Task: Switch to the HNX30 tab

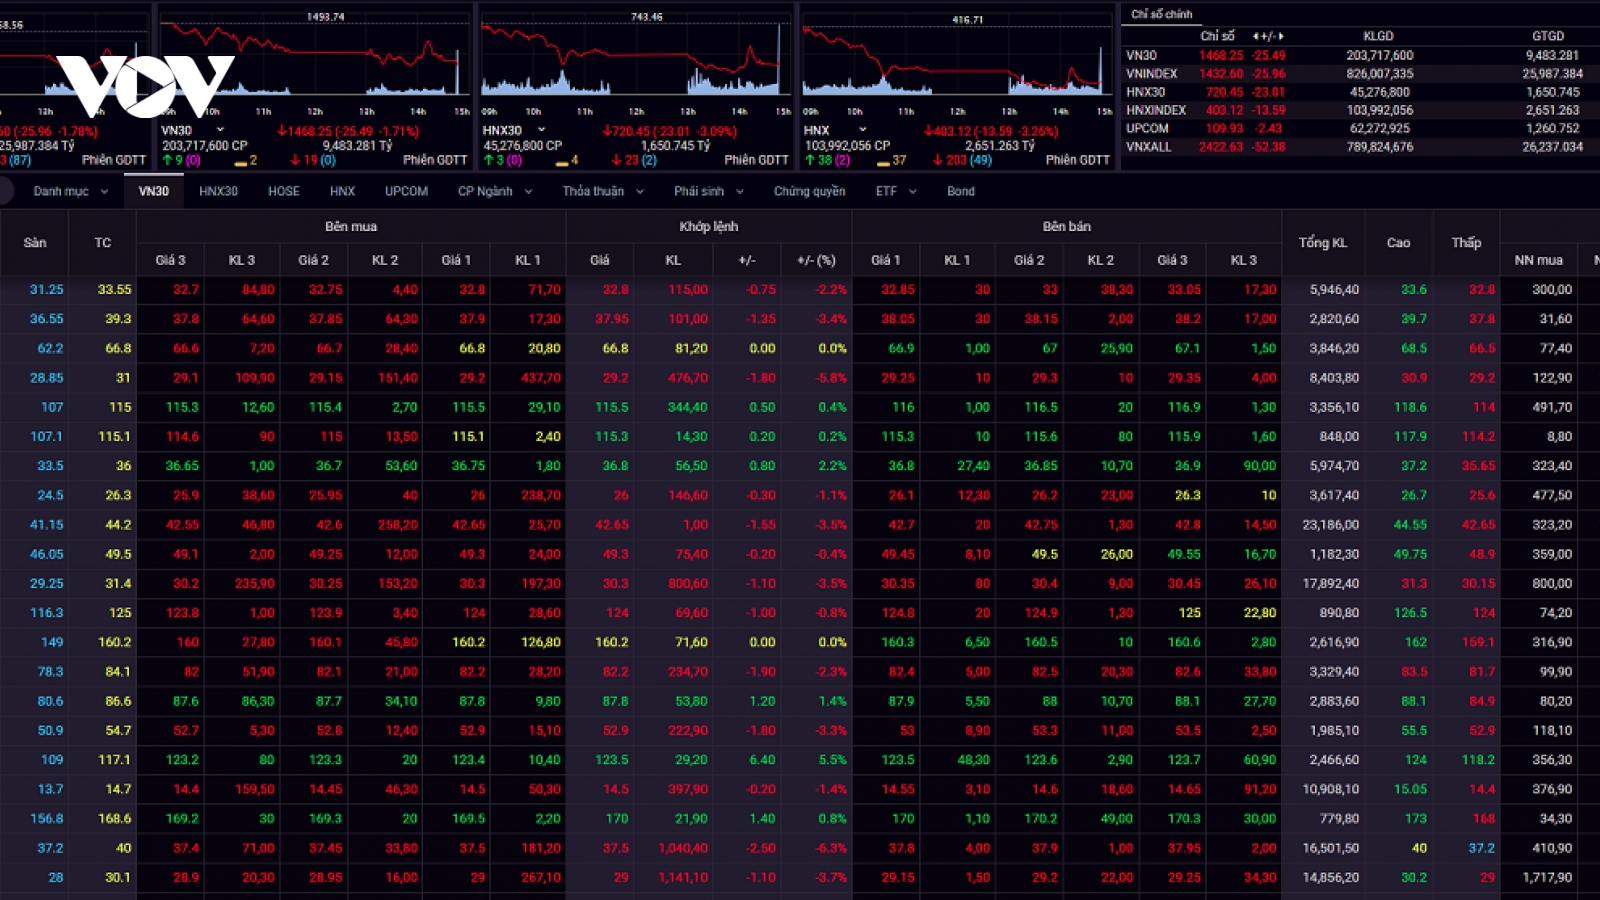Action: pyautogui.click(x=218, y=191)
